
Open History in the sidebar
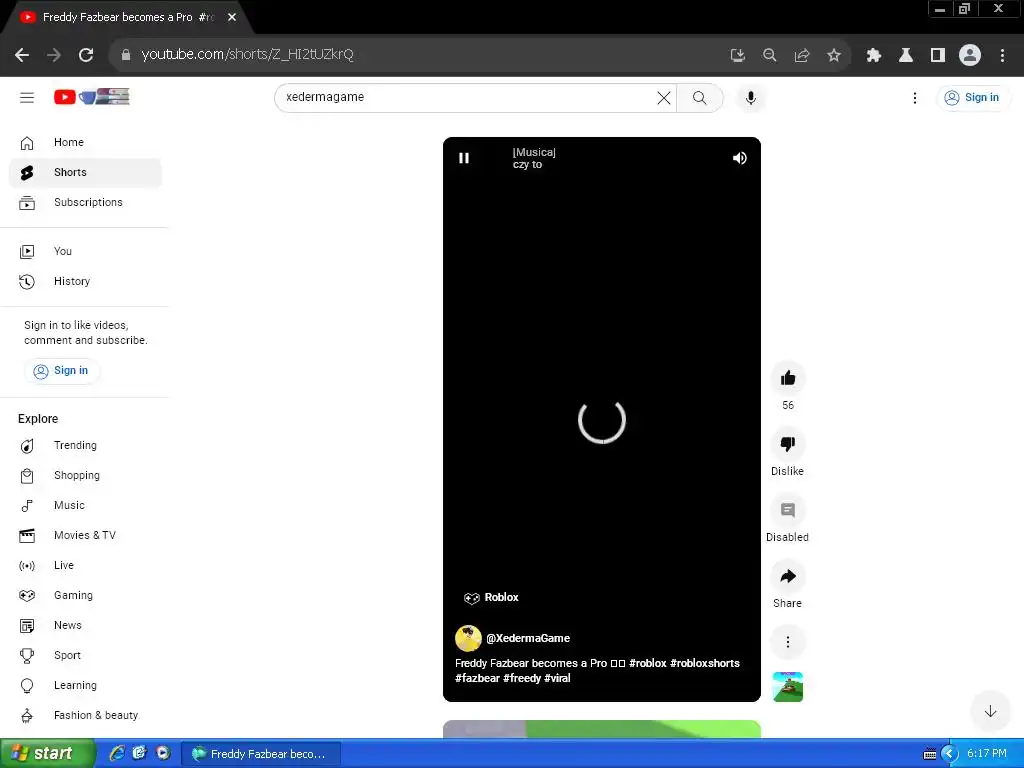[x=85, y=281]
